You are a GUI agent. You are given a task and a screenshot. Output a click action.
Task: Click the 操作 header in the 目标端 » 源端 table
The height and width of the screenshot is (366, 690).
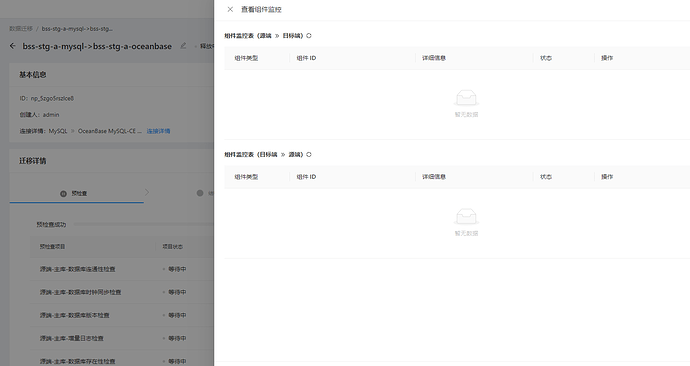[607, 177]
